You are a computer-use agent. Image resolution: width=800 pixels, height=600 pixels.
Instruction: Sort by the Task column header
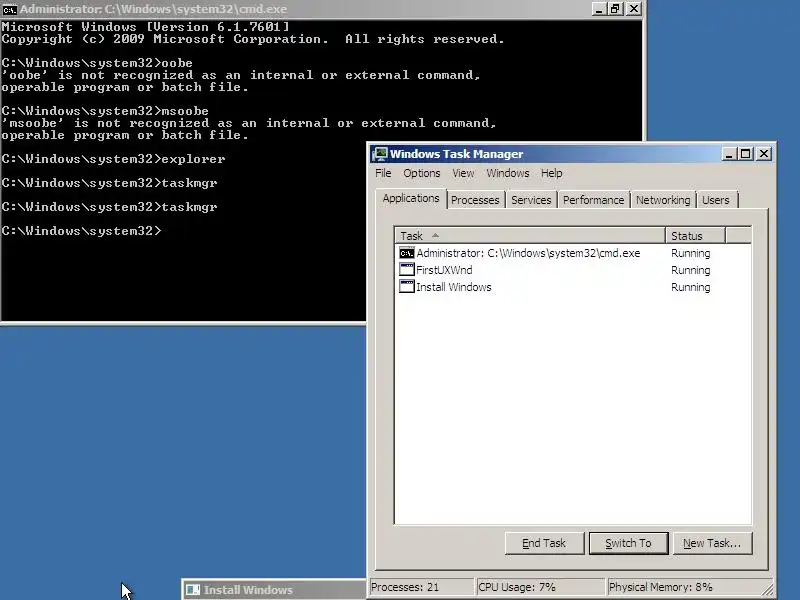pyautogui.click(x=530, y=236)
